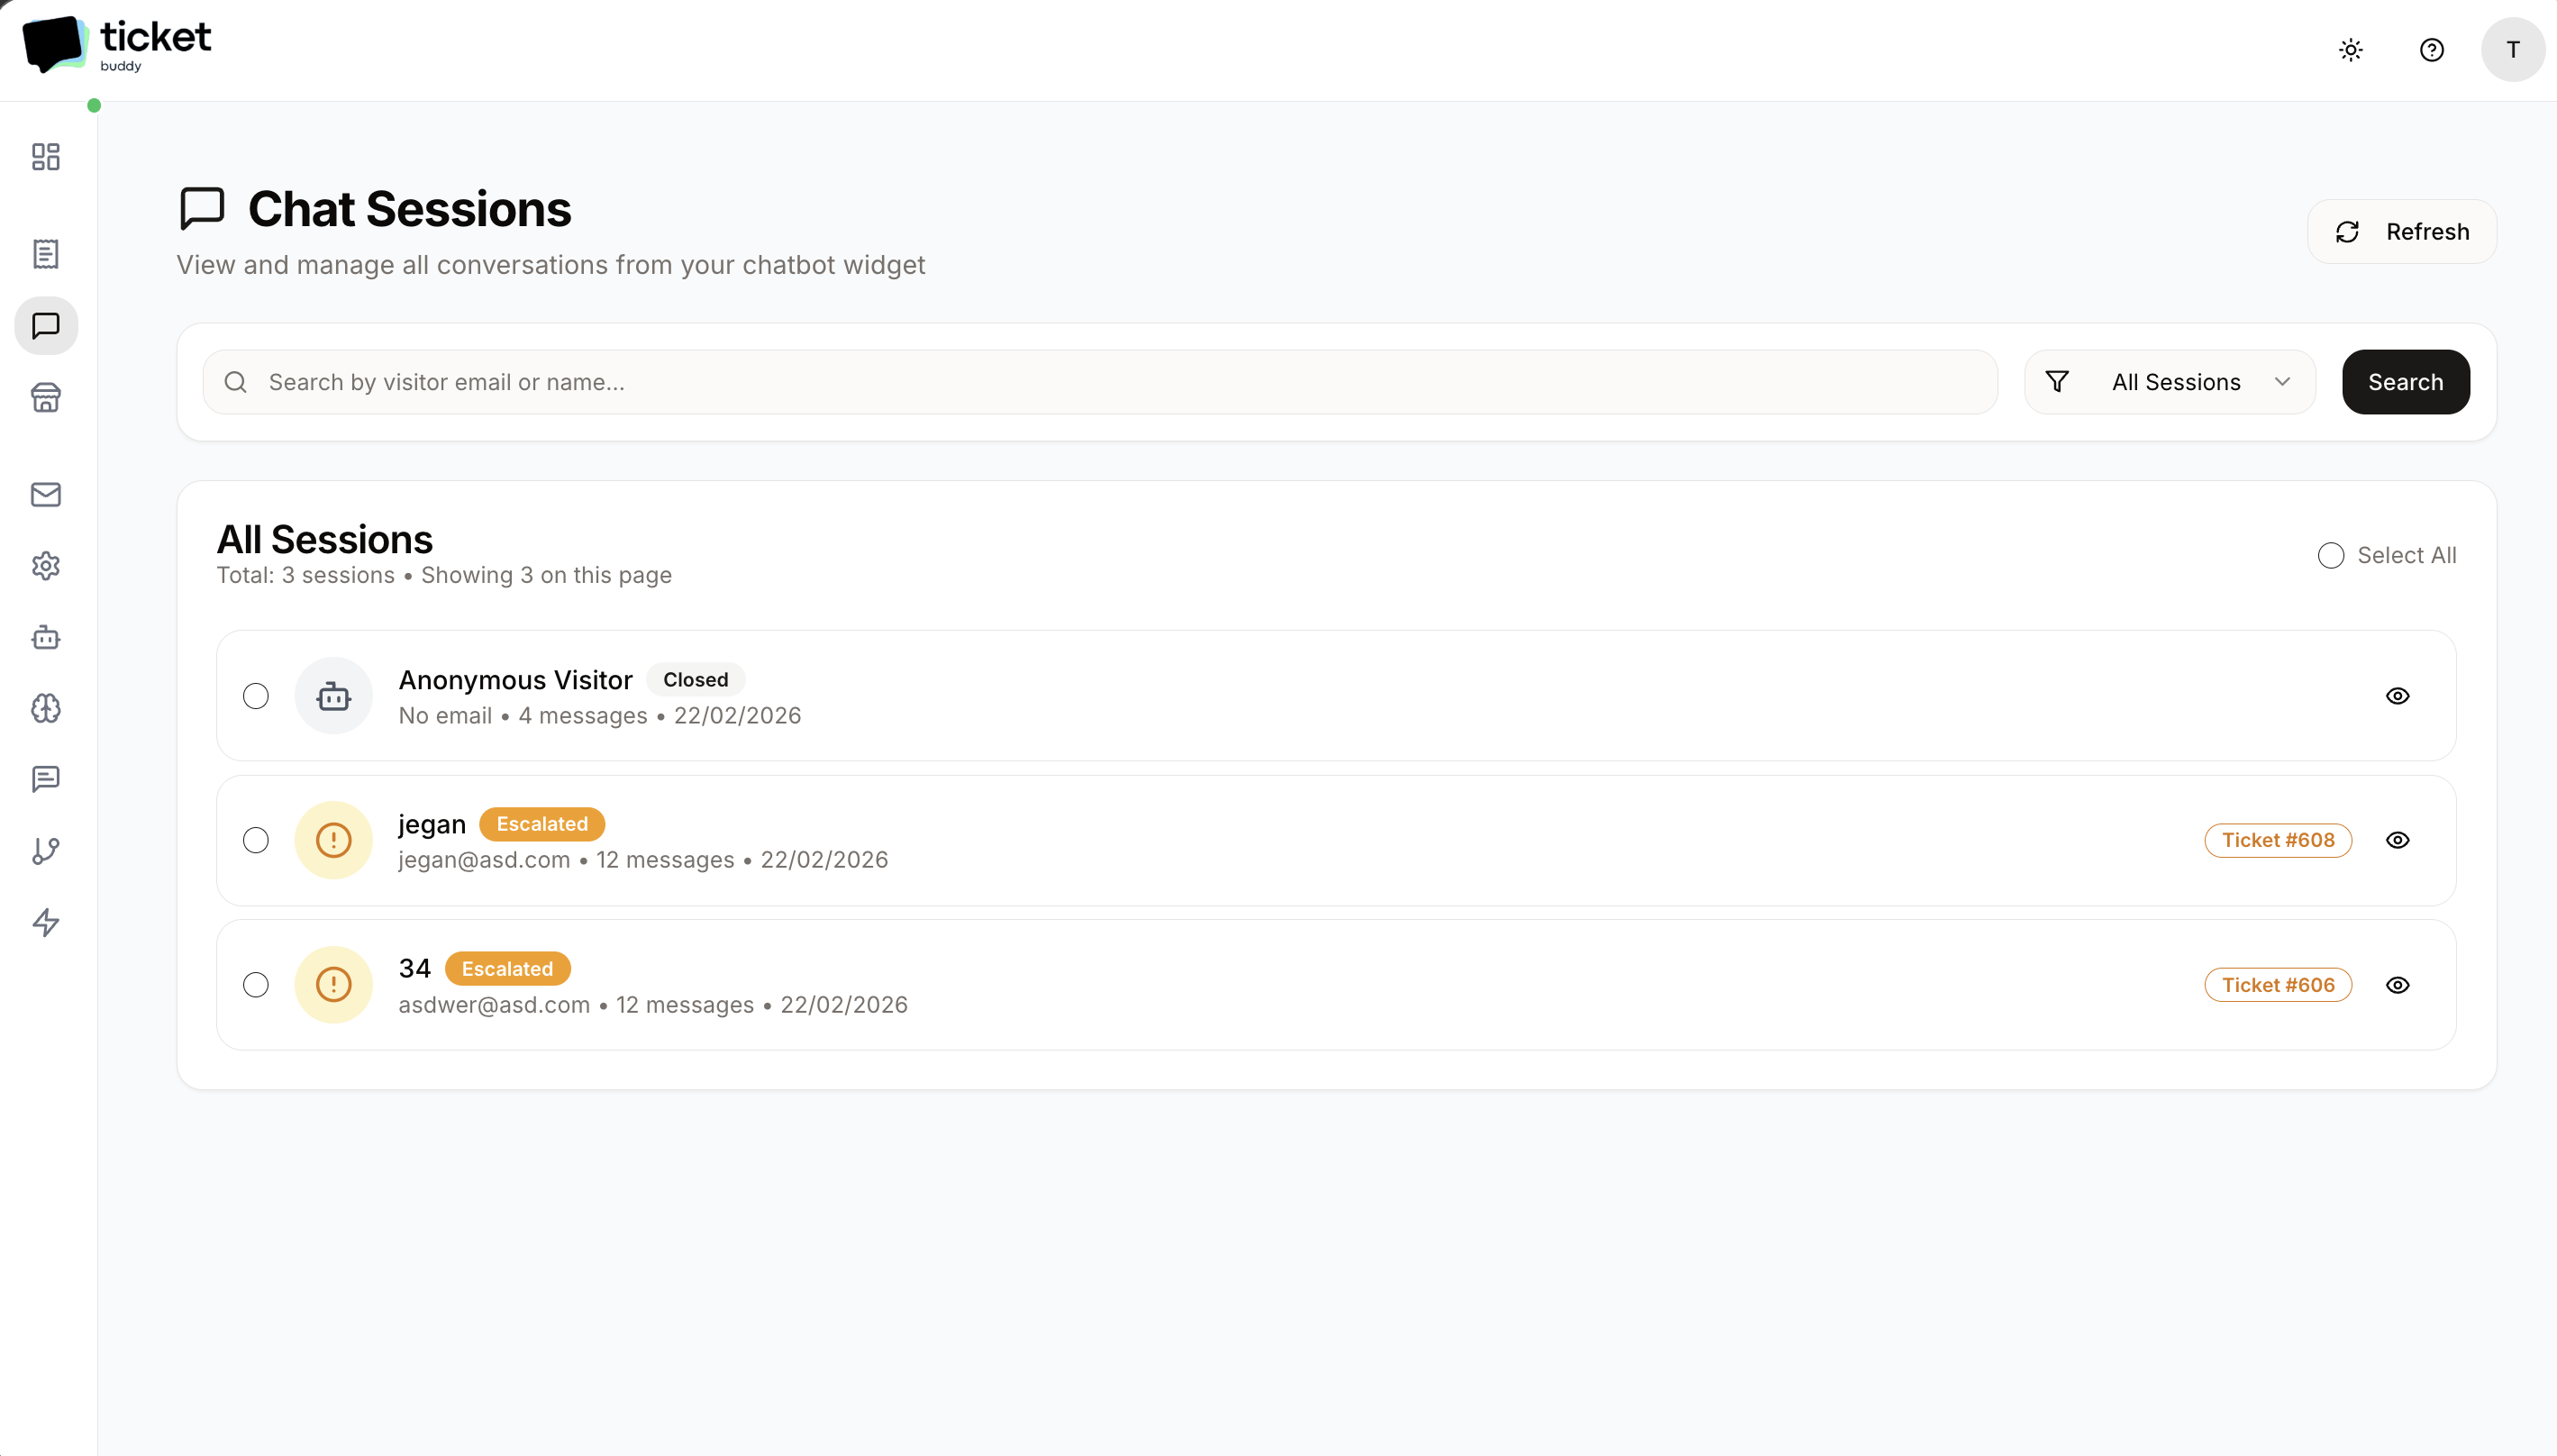This screenshot has width=2557, height=1456.
Task: Open the storefront section in the sidebar
Action: 46,397
